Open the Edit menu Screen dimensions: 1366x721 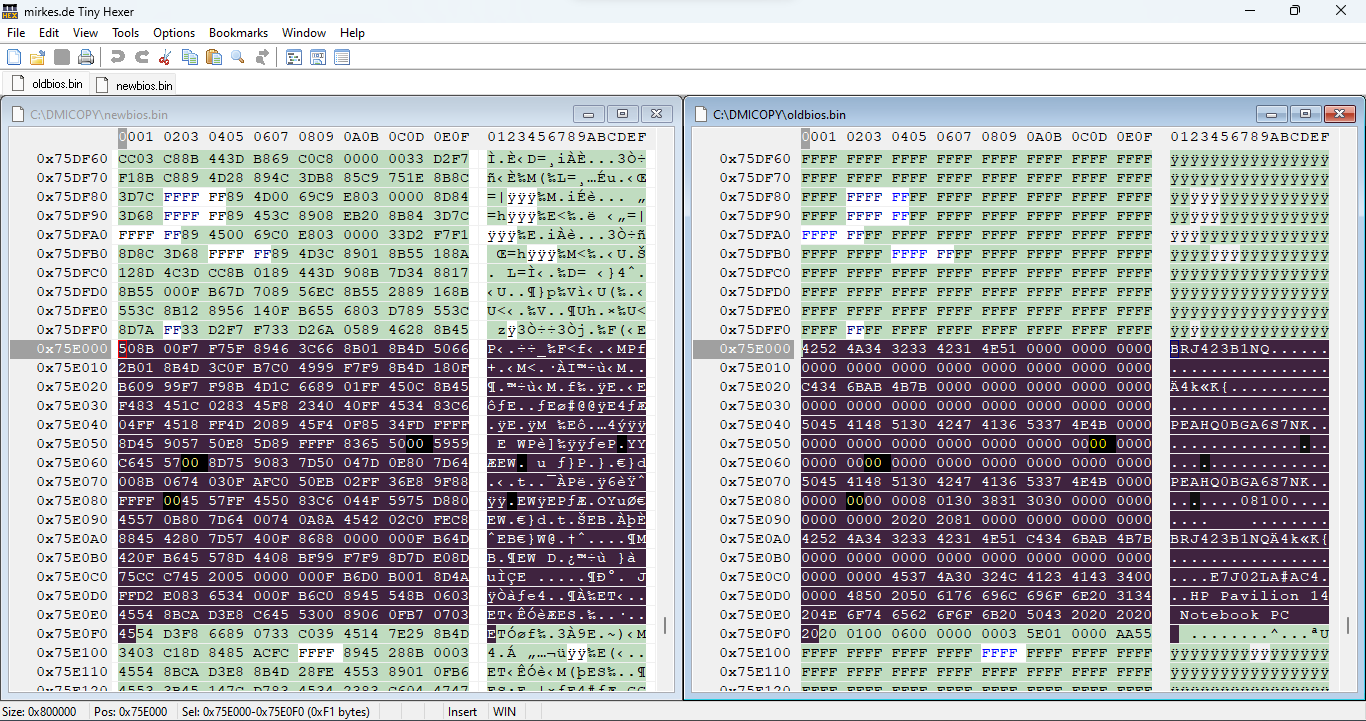(49, 33)
